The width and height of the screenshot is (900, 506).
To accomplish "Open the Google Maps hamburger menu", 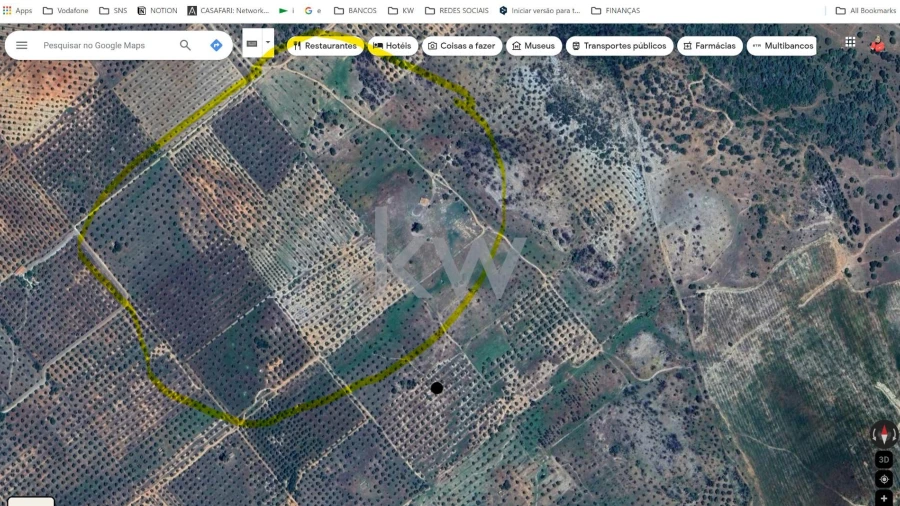I will [21, 46].
